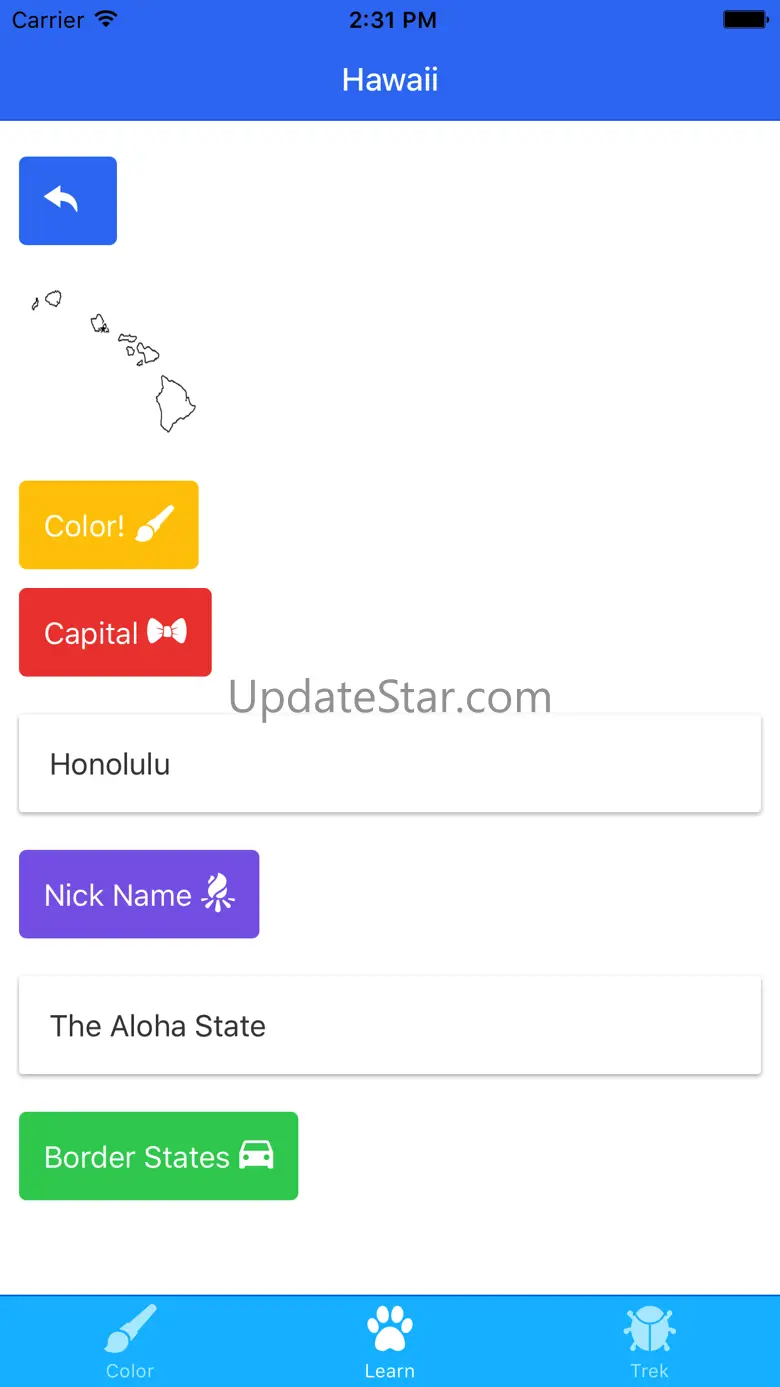
Task: Tap the paintbrush icon in bottom bar
Action: (130, 1328)
